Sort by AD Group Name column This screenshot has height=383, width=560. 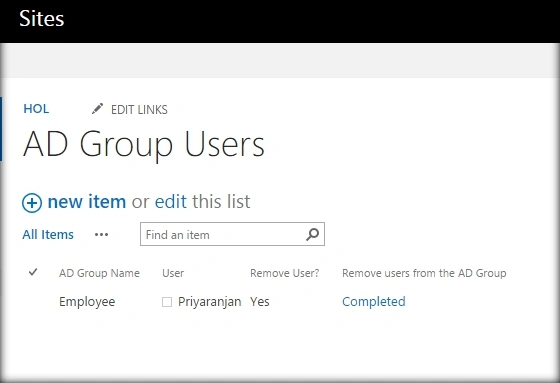[99, 273]
